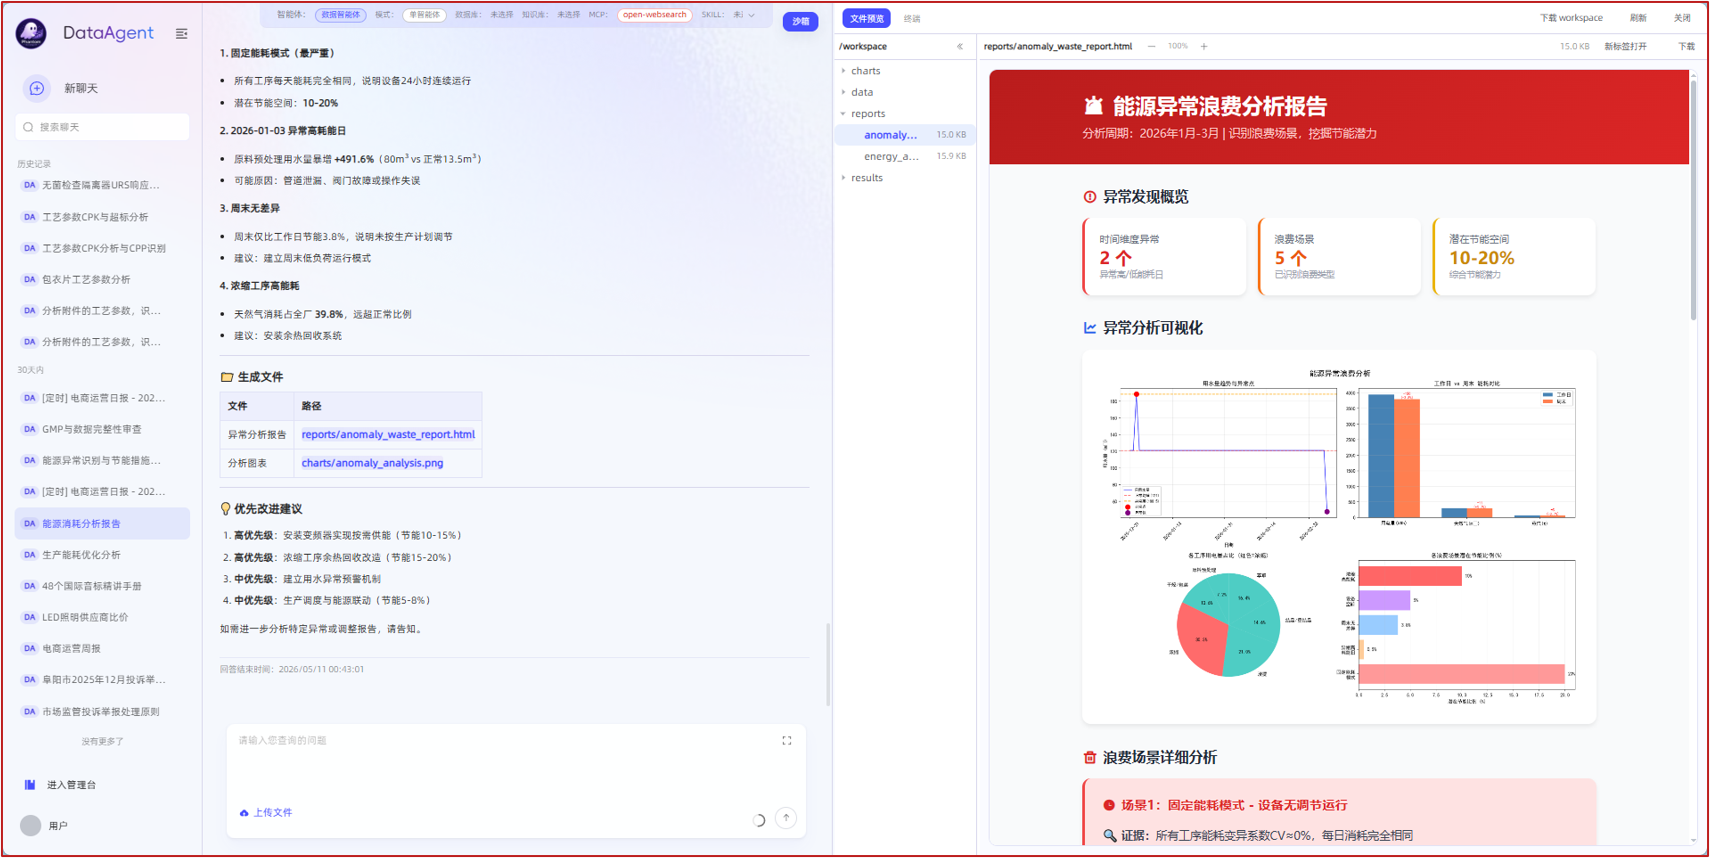Image resolution: width=1710 pixels, height=858 pixels.
Task: Click the trash icon beside 浪费场景详细分析
Action: point(1090,758)
